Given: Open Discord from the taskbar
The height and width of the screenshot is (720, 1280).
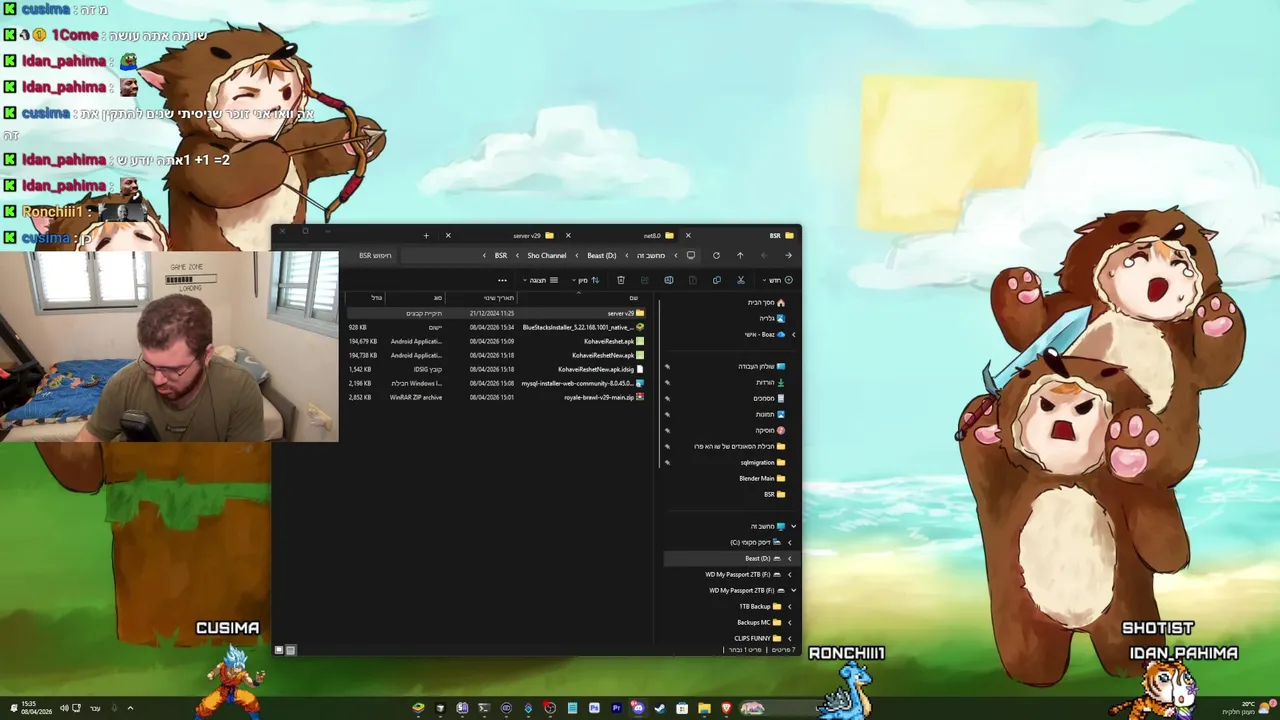Looking at the screenshot, I should 638,708.
